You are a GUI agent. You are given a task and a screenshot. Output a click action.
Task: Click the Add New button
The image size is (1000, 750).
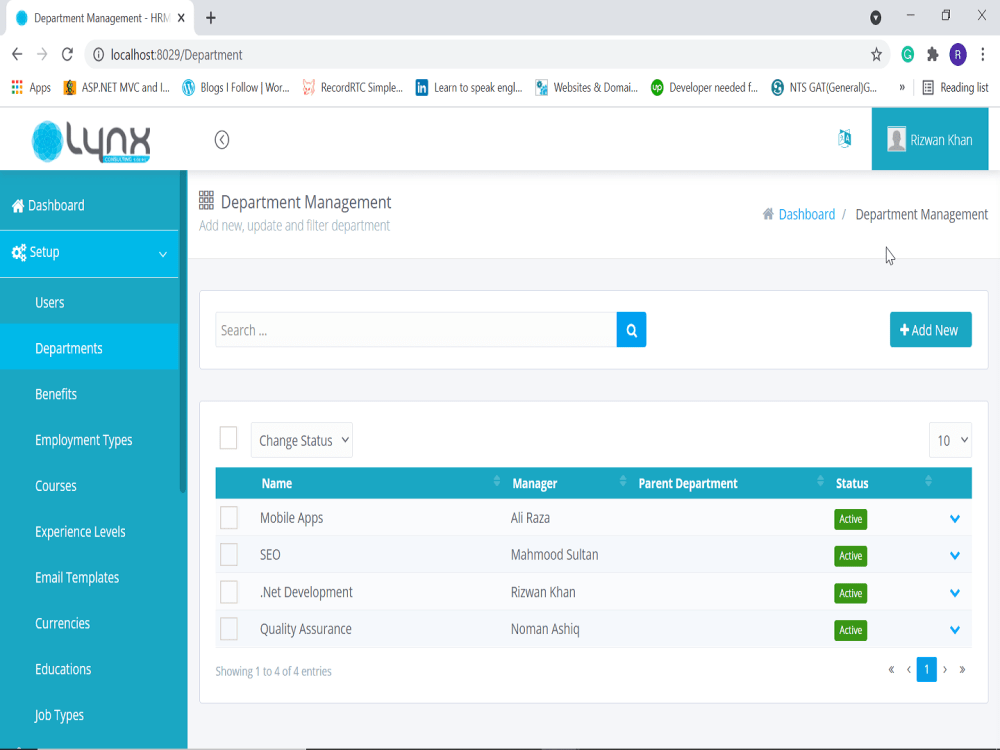pyautogui.click(x=930, y=330)
